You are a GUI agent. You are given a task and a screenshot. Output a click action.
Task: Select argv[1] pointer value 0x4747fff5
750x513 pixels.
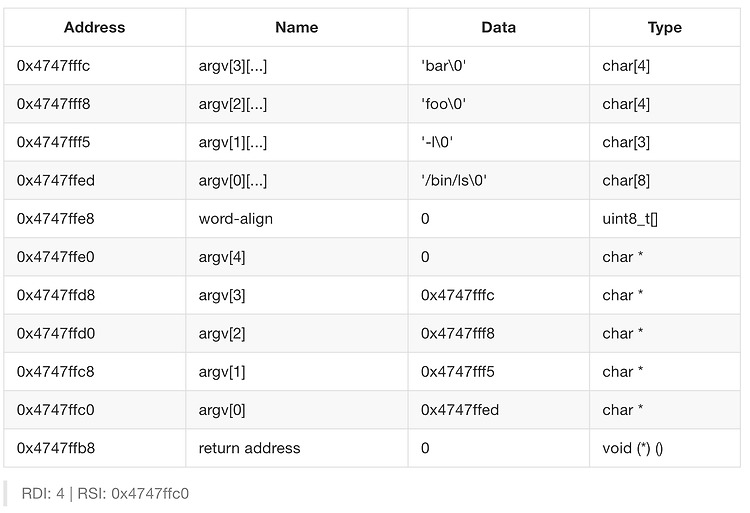click(x=498, y=371)
